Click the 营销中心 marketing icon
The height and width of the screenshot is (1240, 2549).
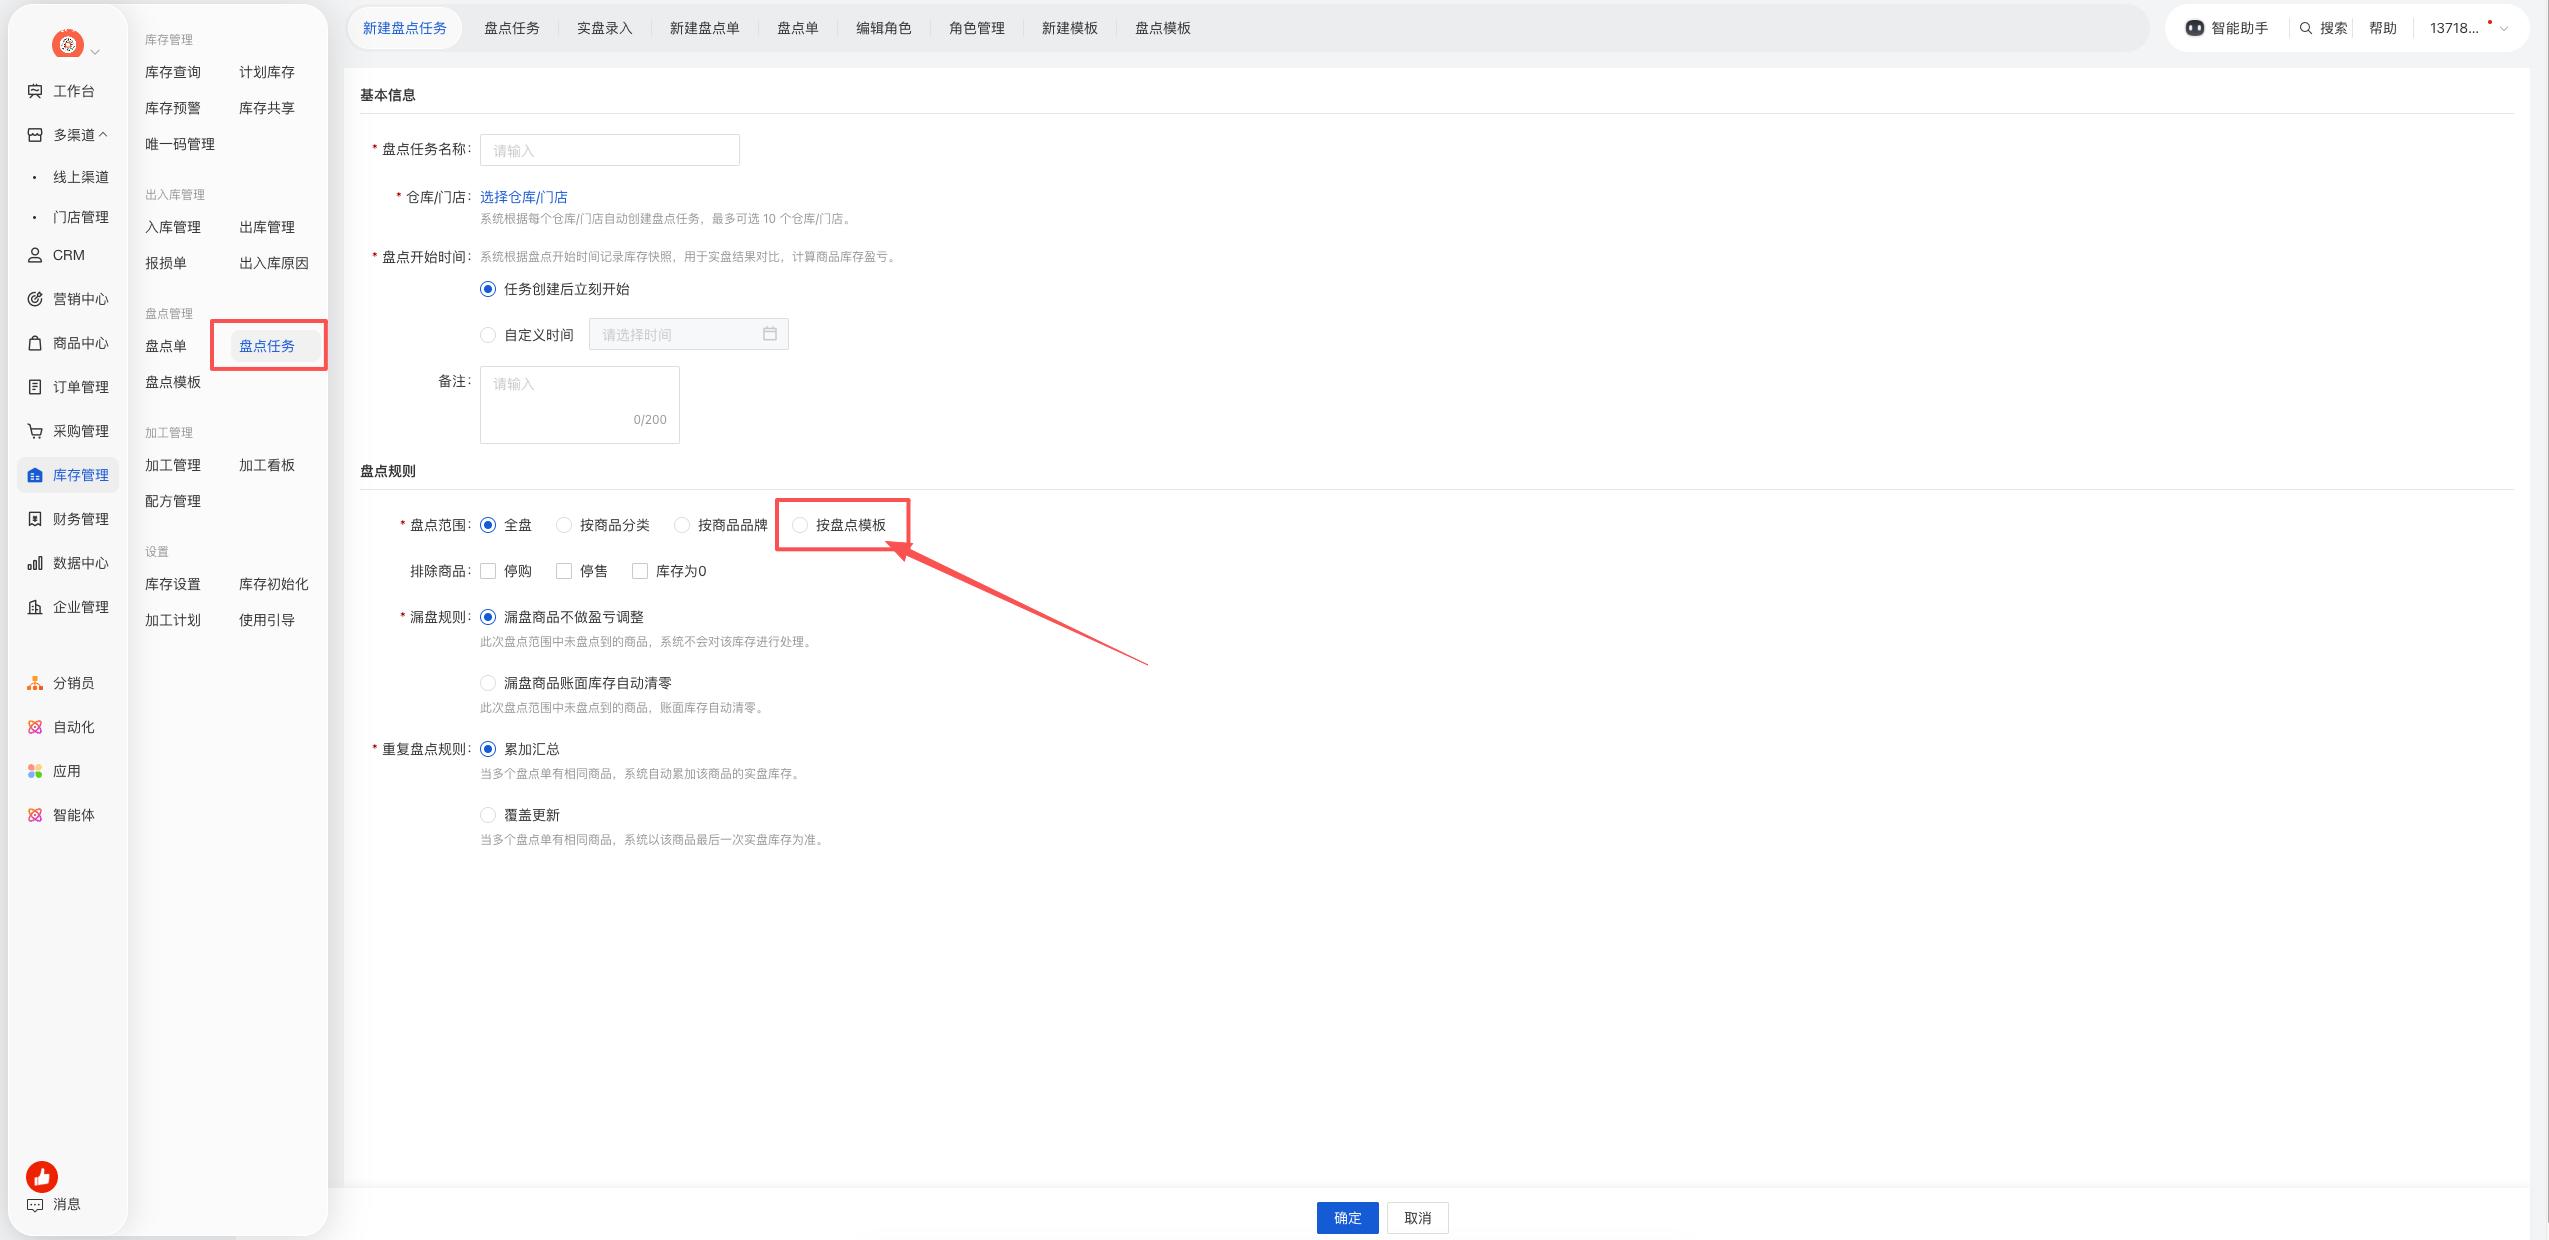tap(35, 299)
